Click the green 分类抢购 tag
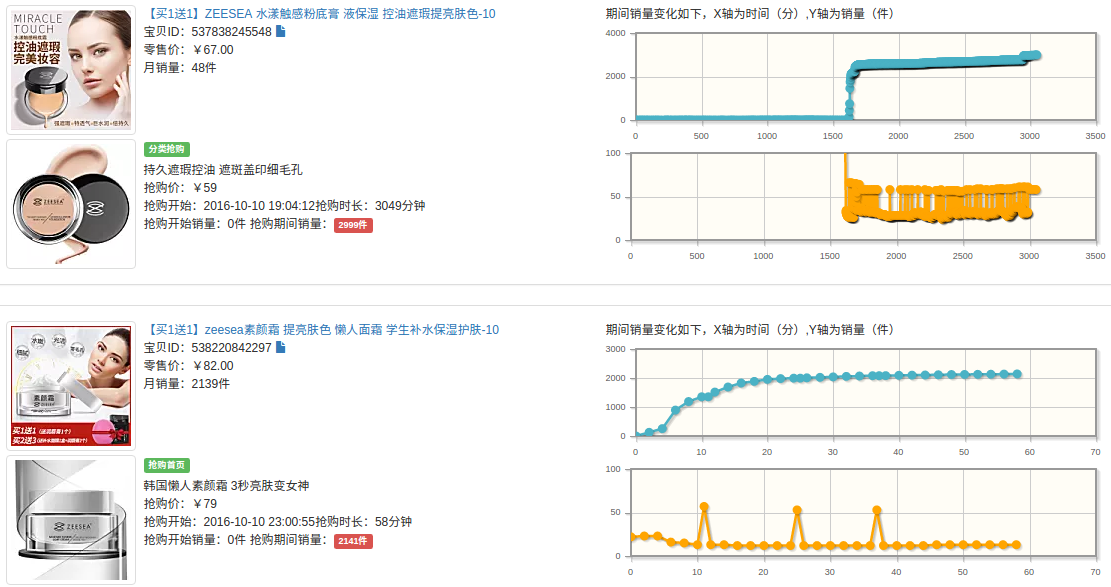 coord(167,149)
